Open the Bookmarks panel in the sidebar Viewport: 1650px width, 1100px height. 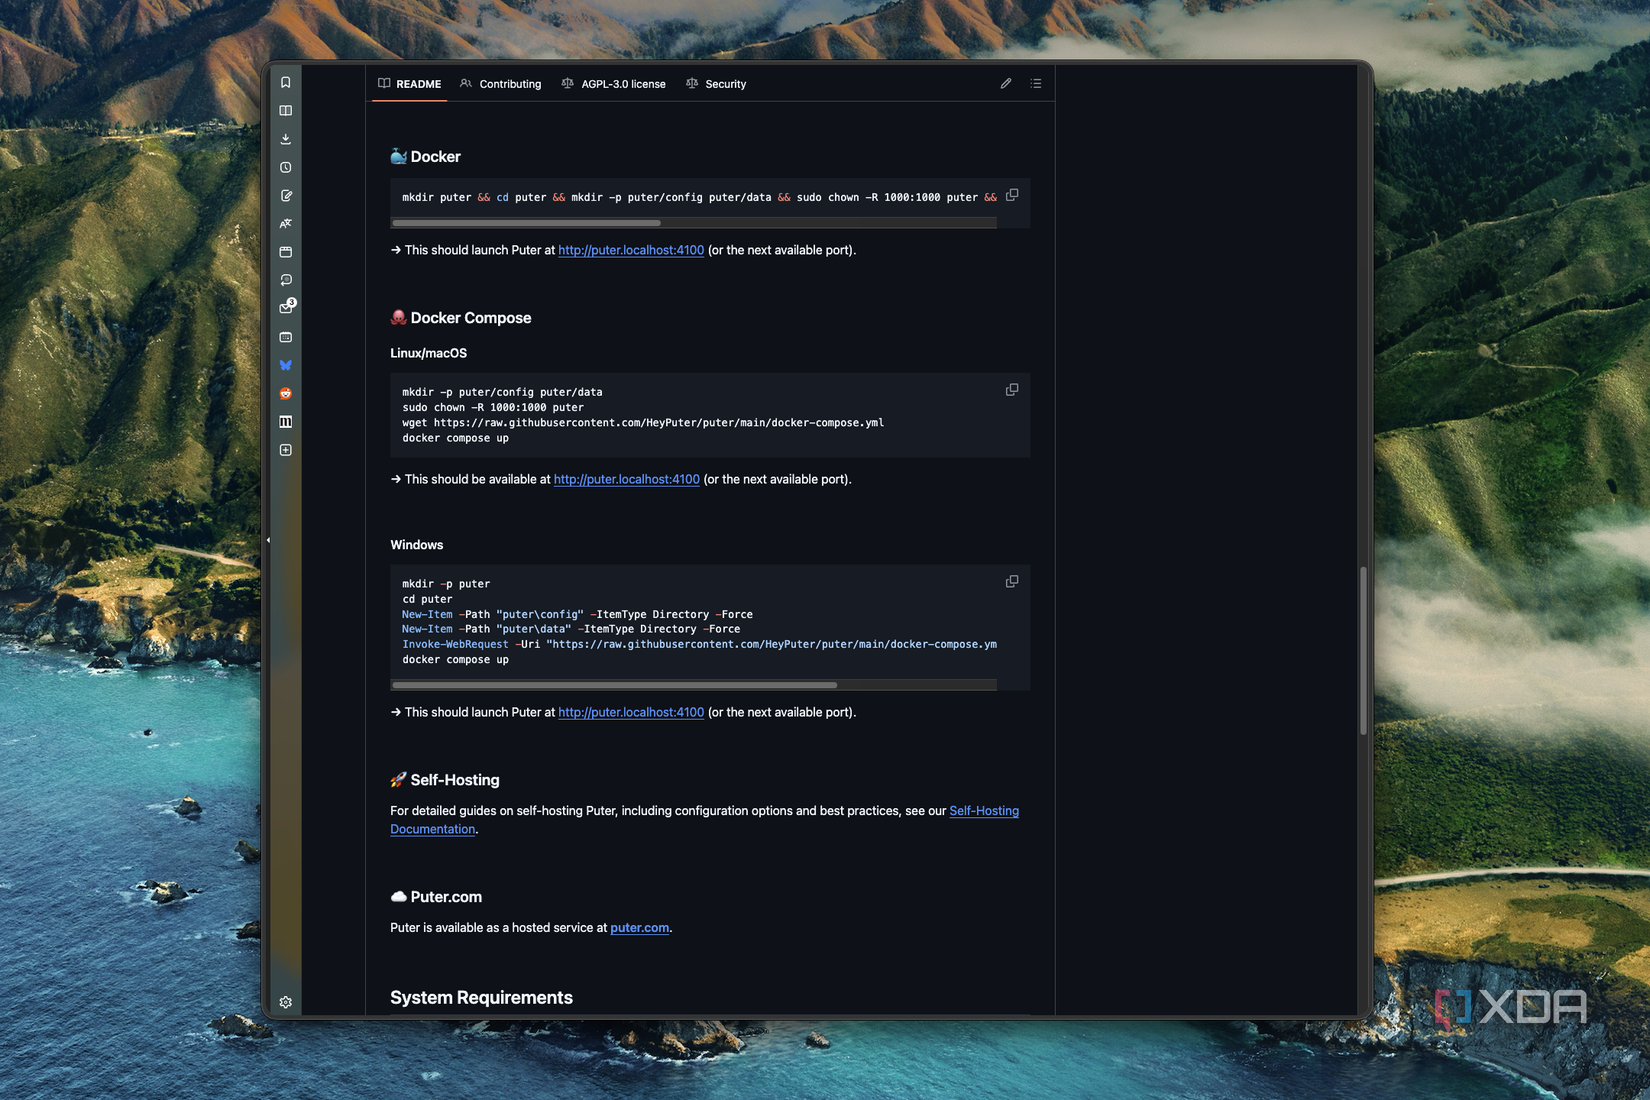tap(285, 83)
